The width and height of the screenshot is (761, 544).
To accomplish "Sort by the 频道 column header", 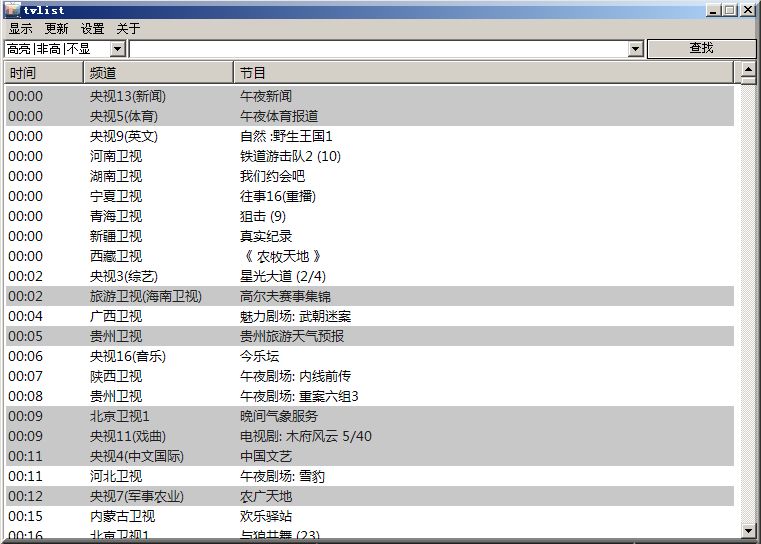I will pyautogui.click(x=158, y=73).
